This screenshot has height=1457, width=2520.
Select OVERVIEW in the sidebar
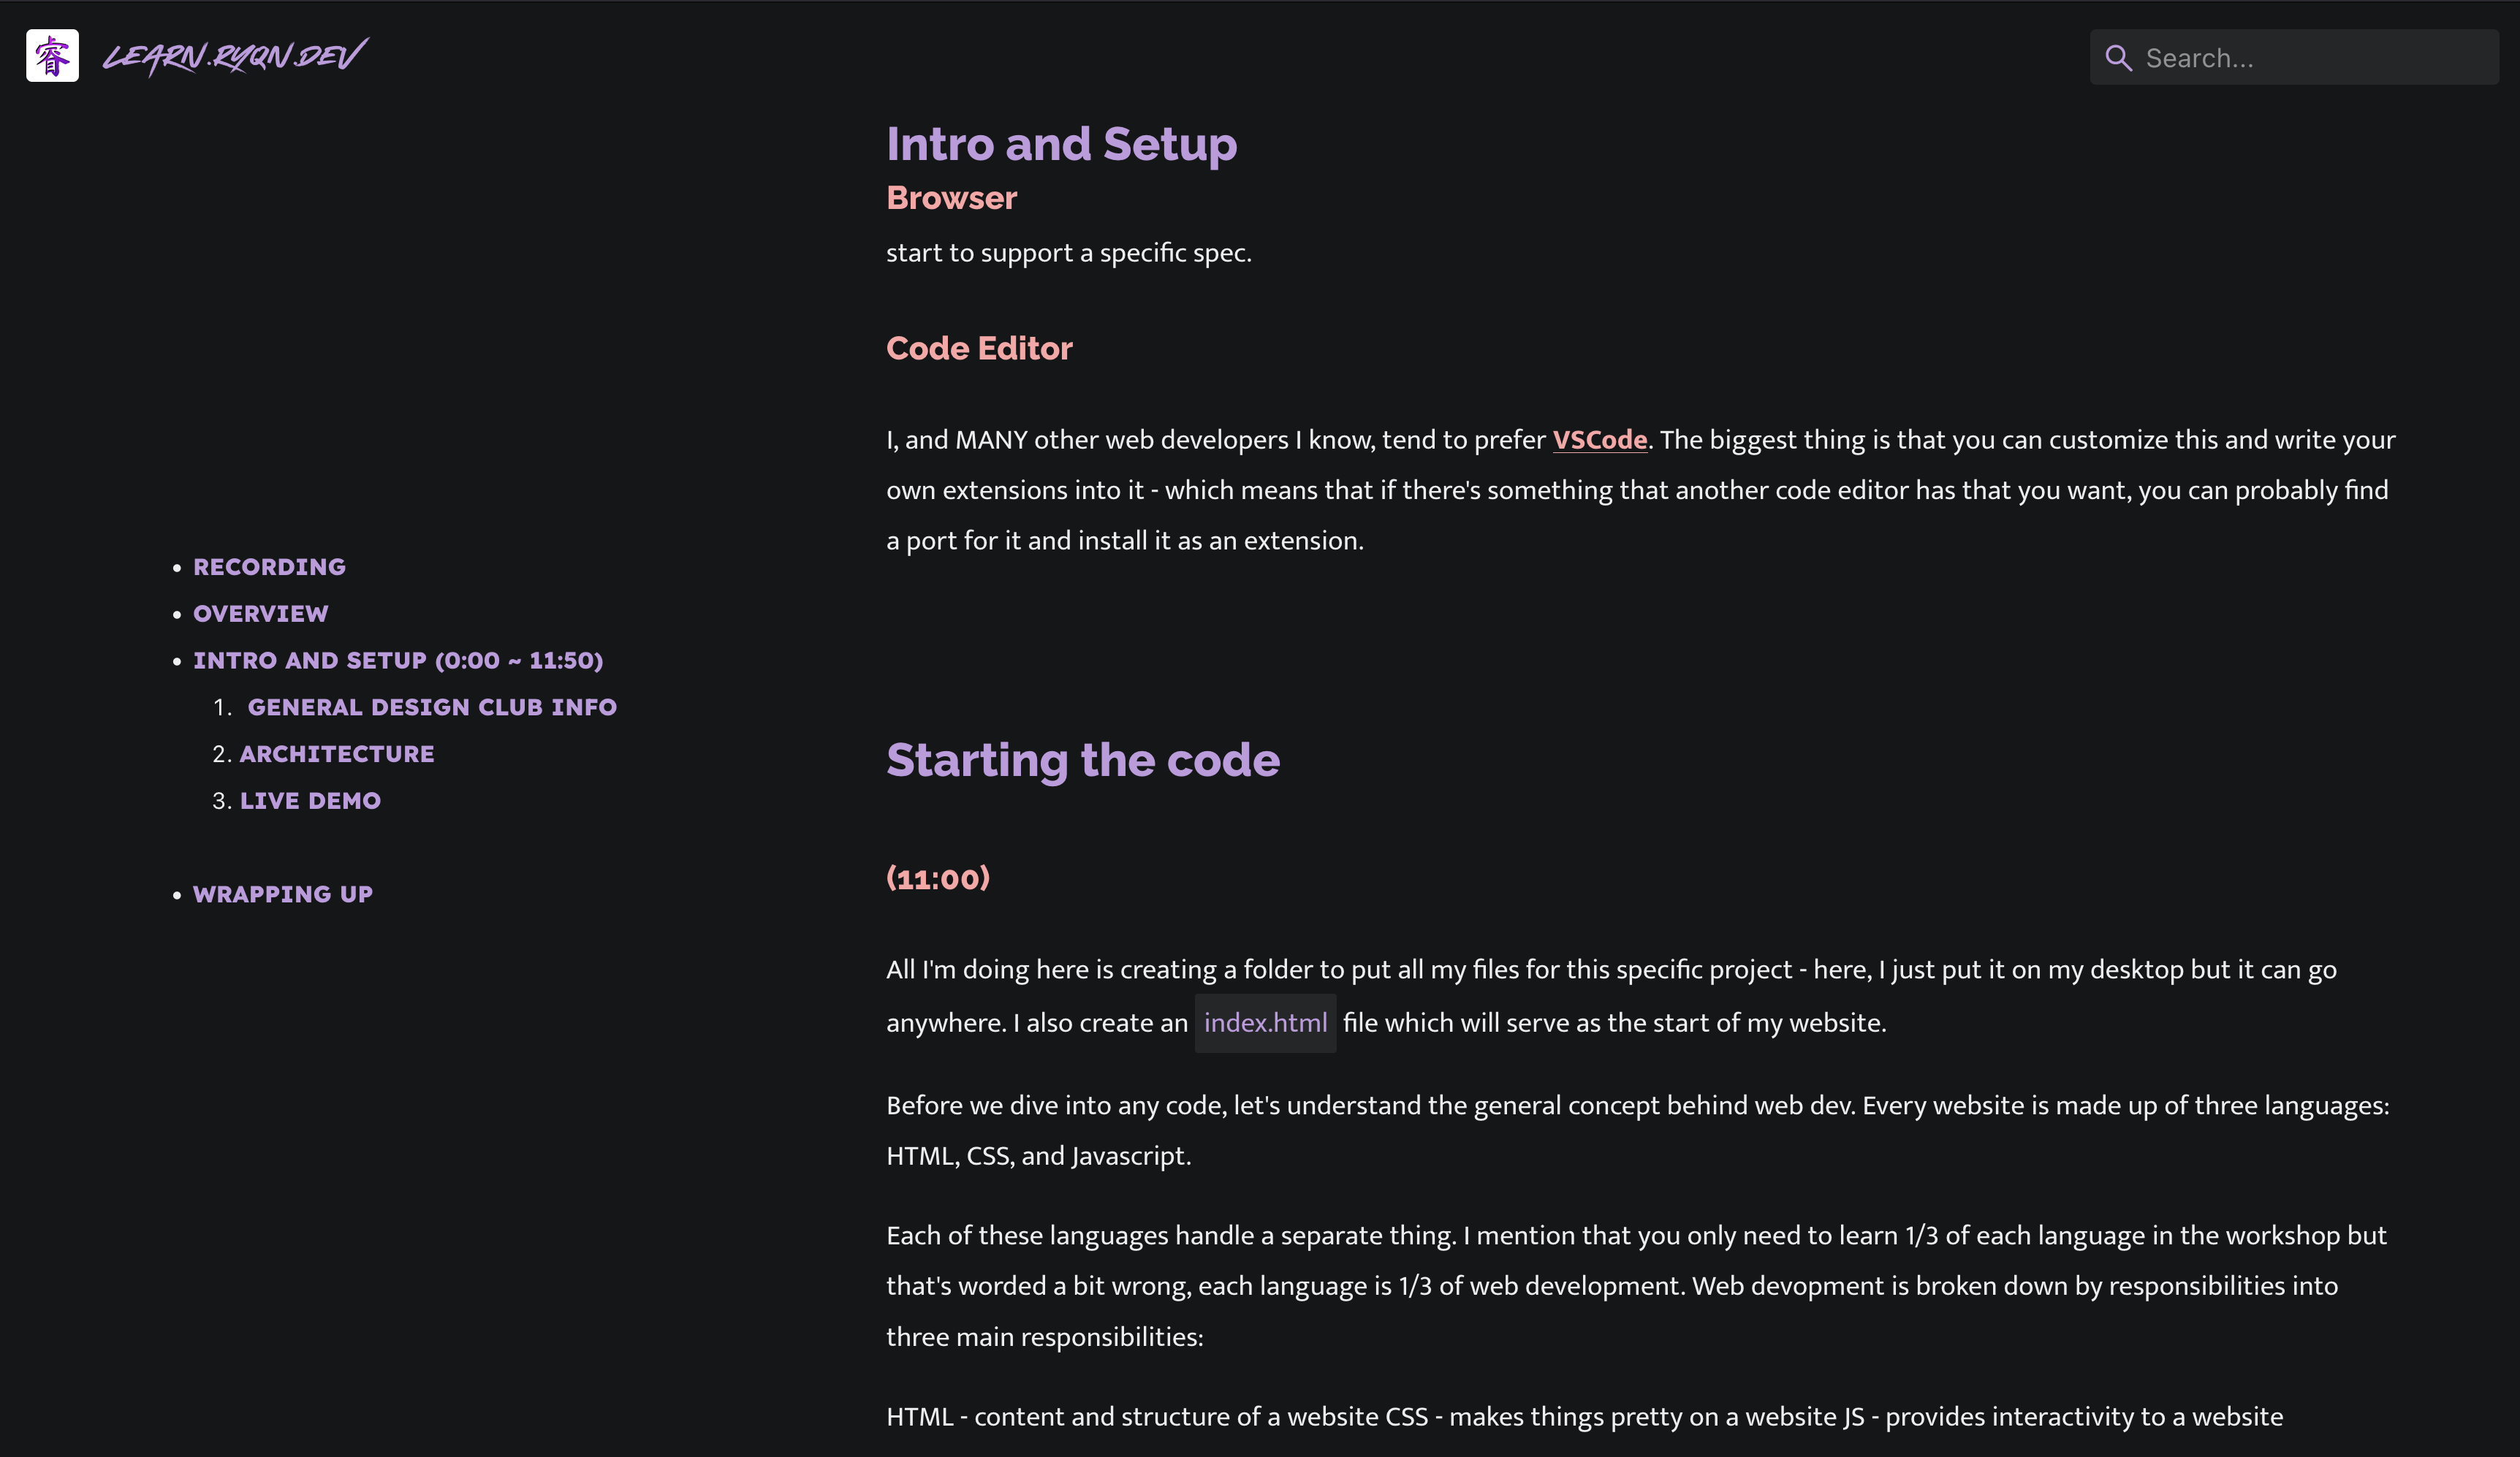pos(261,613)
